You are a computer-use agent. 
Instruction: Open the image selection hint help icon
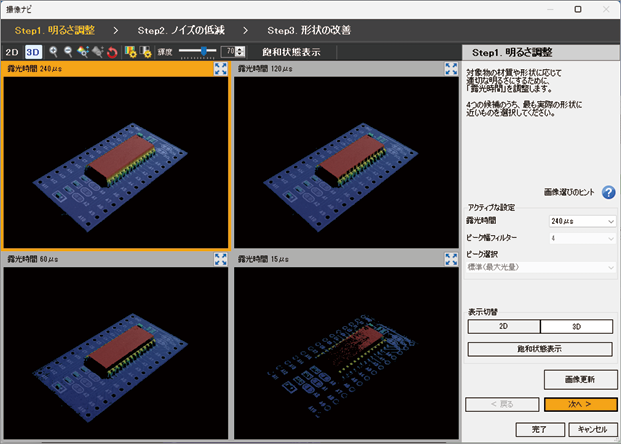(608, 192)
